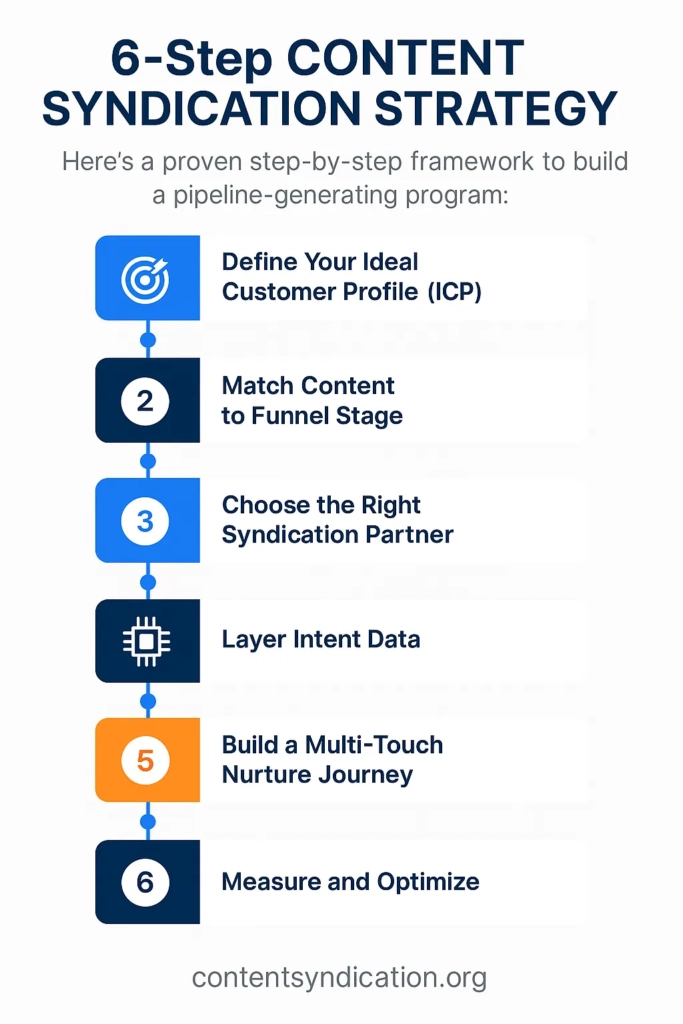
Task: Select the "Measure and Optimize" step text
Action: (x=350, y=882)
